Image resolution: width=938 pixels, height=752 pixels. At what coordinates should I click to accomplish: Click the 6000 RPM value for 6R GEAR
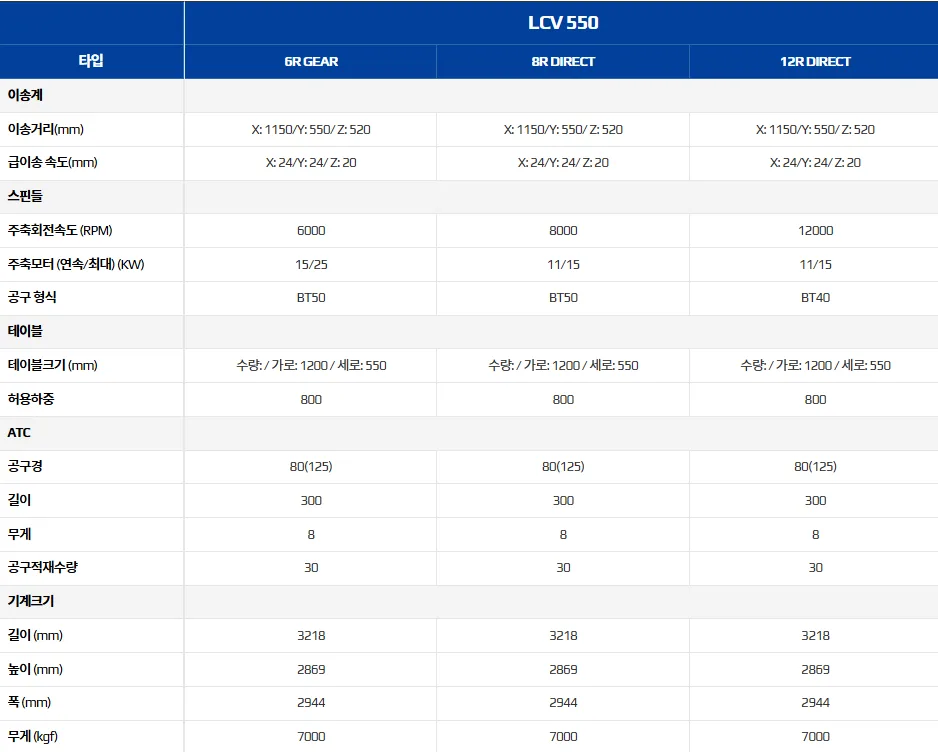coord(311,230)
